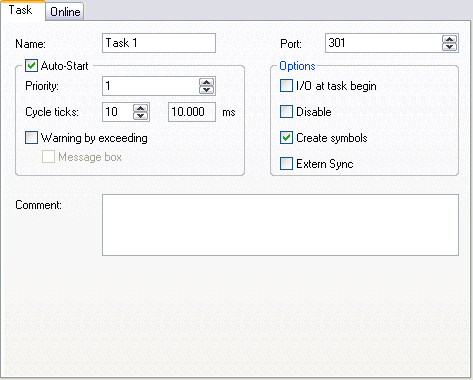Image resolution: width=473 pixels, height=380 pixels.
Task: Click the Priority: label
Action: pos(42,86)
